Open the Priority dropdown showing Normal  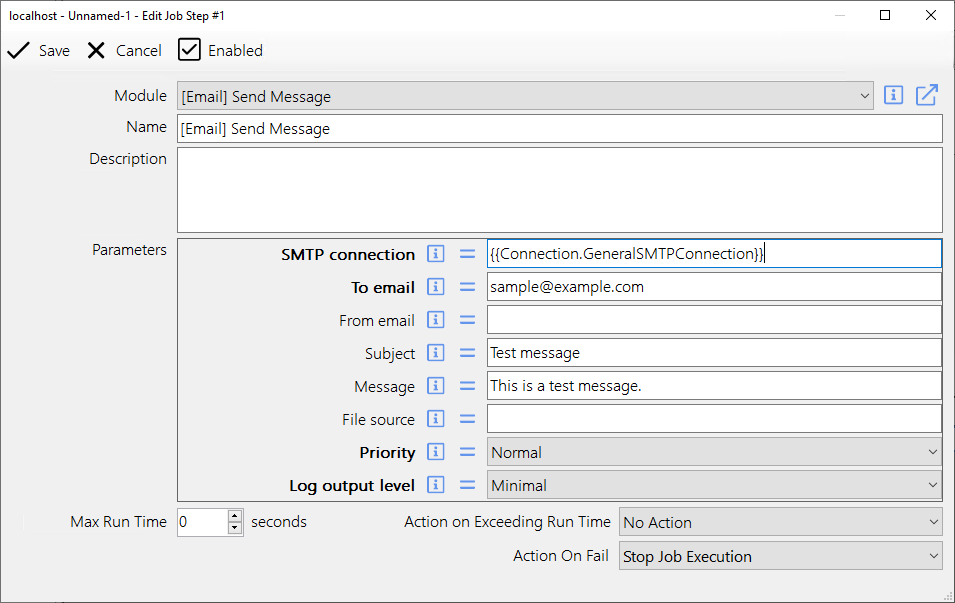tap(714, 453)
